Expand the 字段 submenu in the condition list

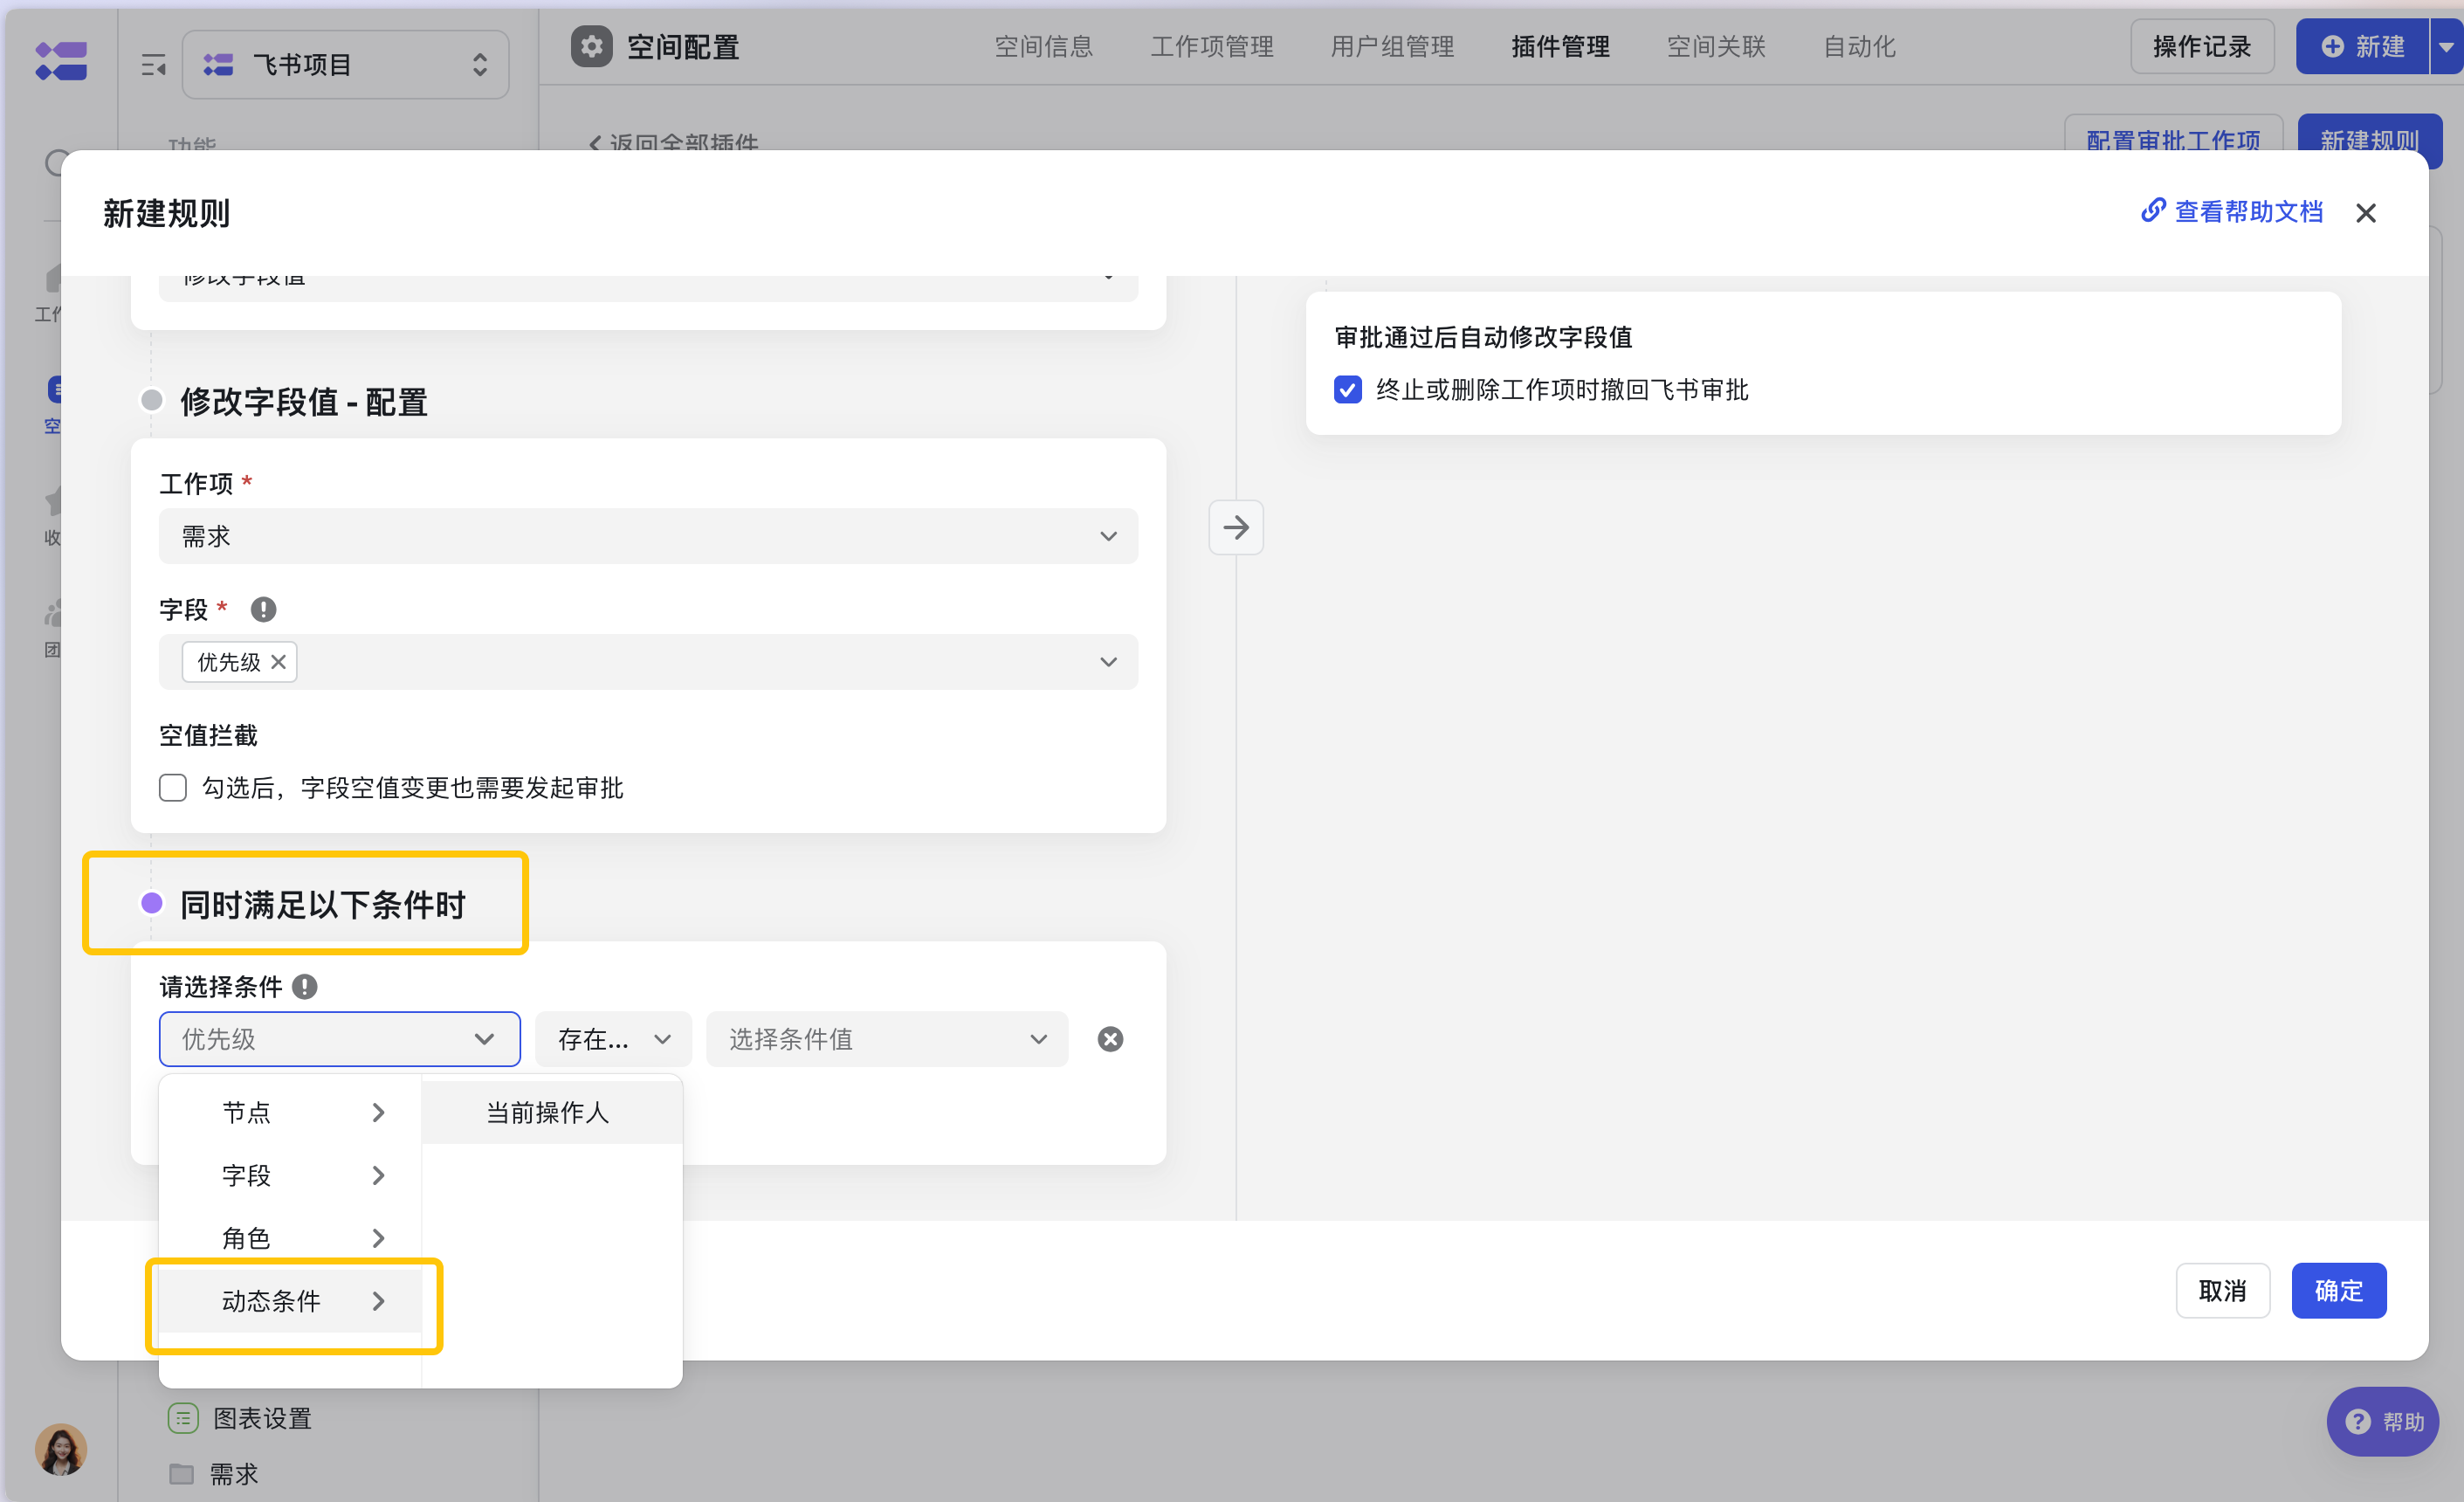(x=291, y=1175)
